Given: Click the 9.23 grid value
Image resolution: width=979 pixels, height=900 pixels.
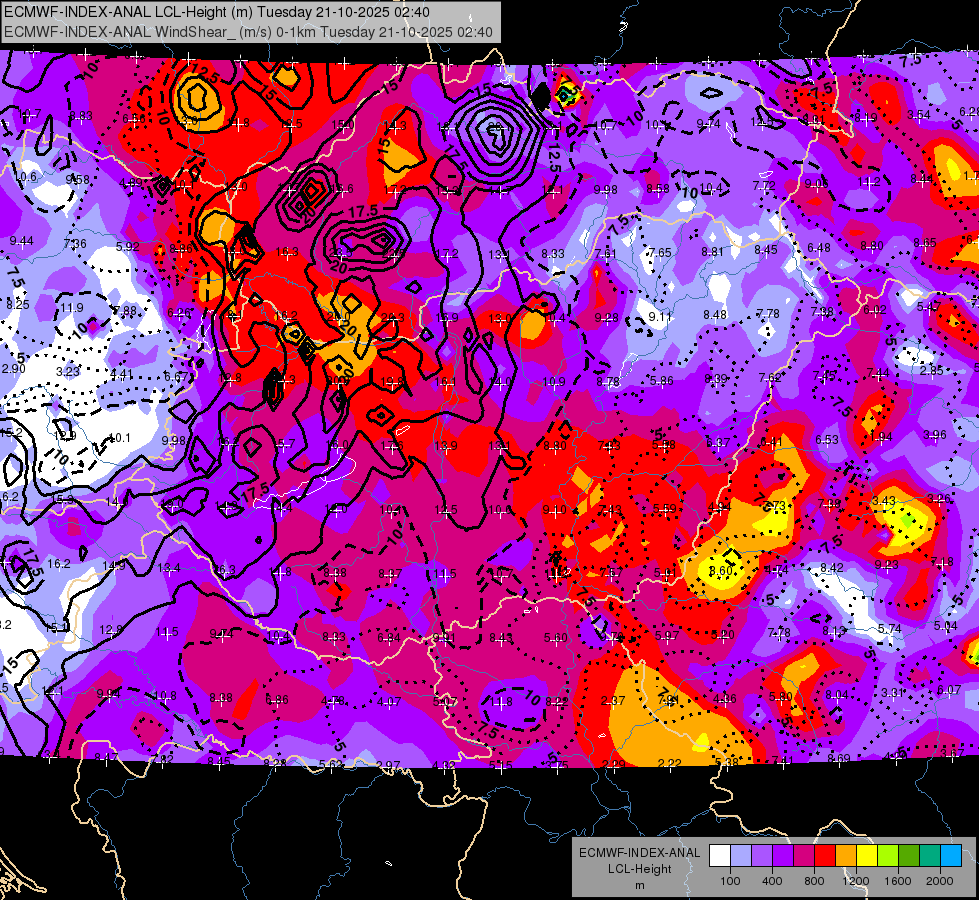Looking at the screenshot, I should tap(887, 565).
